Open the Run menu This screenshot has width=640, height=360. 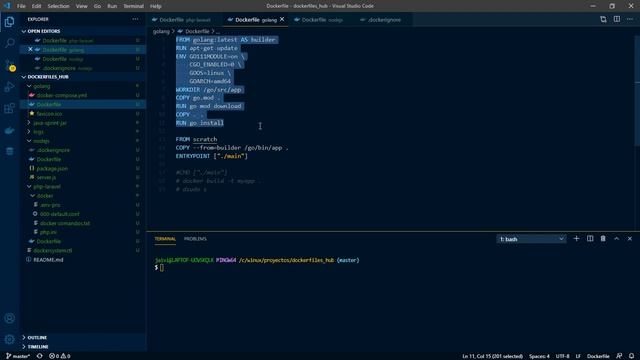pos(112,6)
